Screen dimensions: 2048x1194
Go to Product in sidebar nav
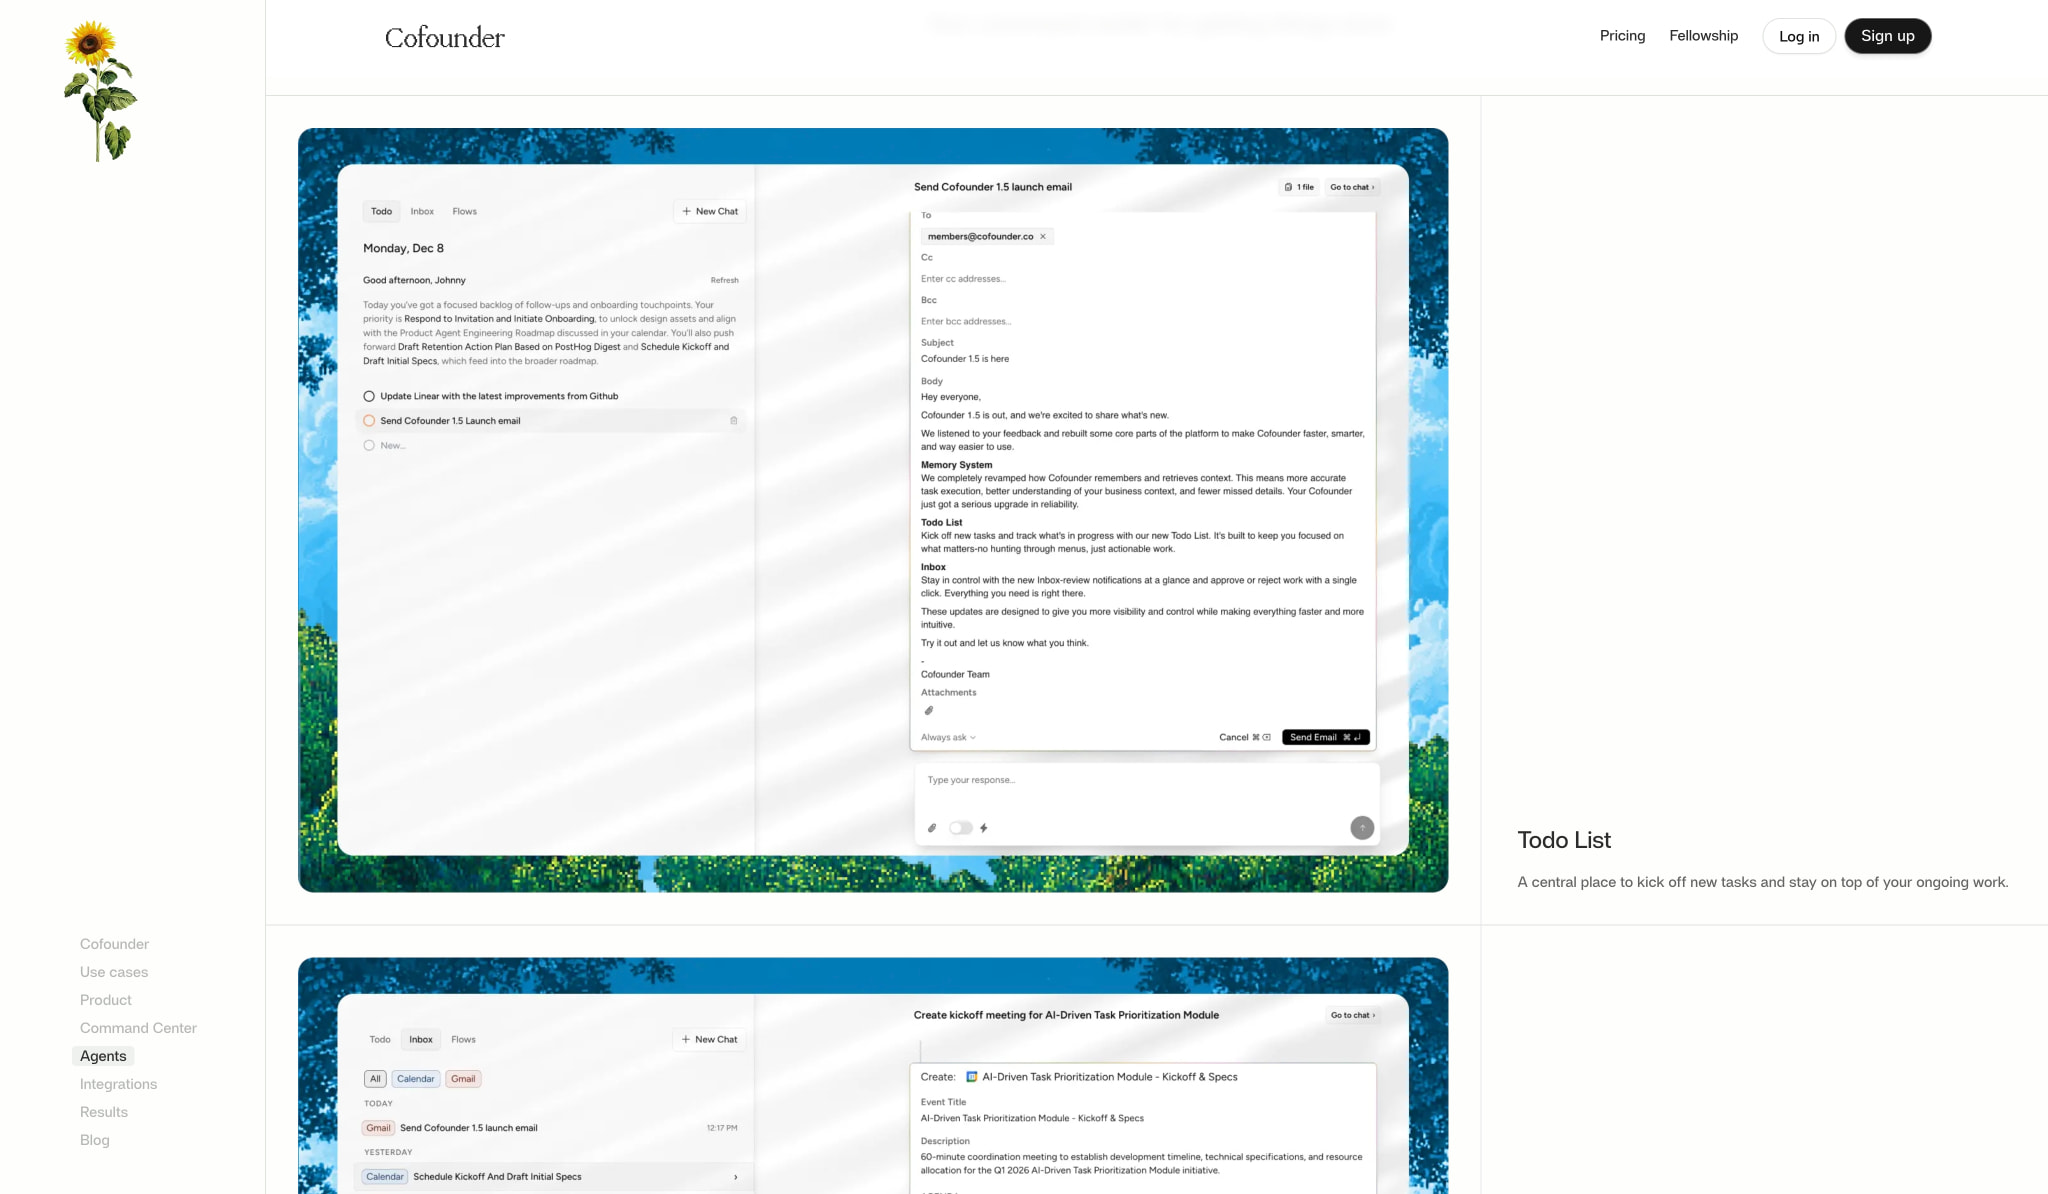coord(106,1000)
